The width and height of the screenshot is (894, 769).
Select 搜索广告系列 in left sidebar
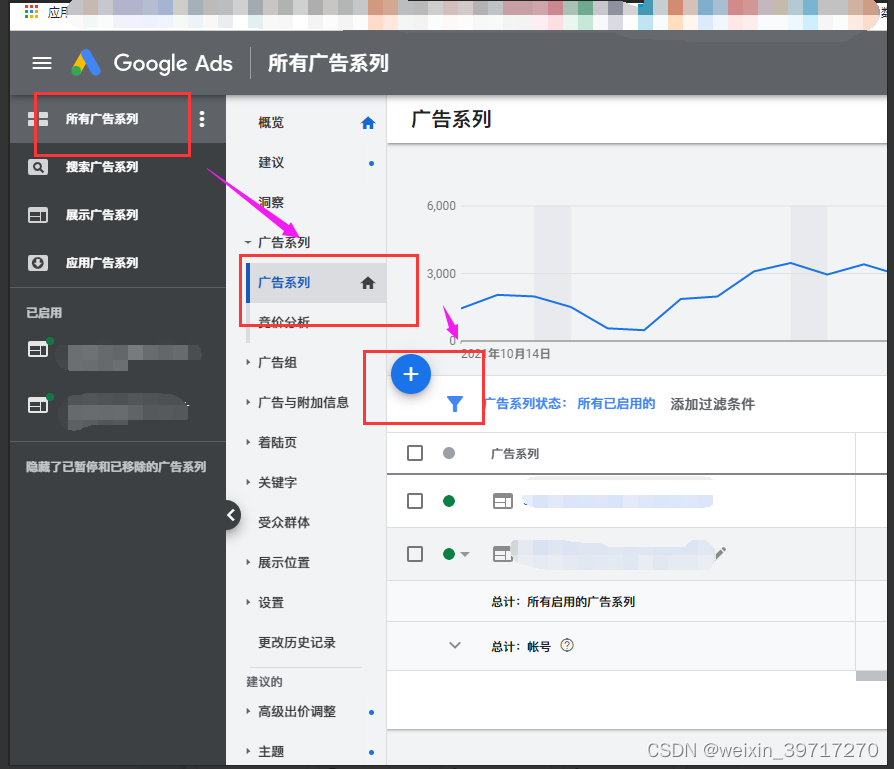point(101,167)
